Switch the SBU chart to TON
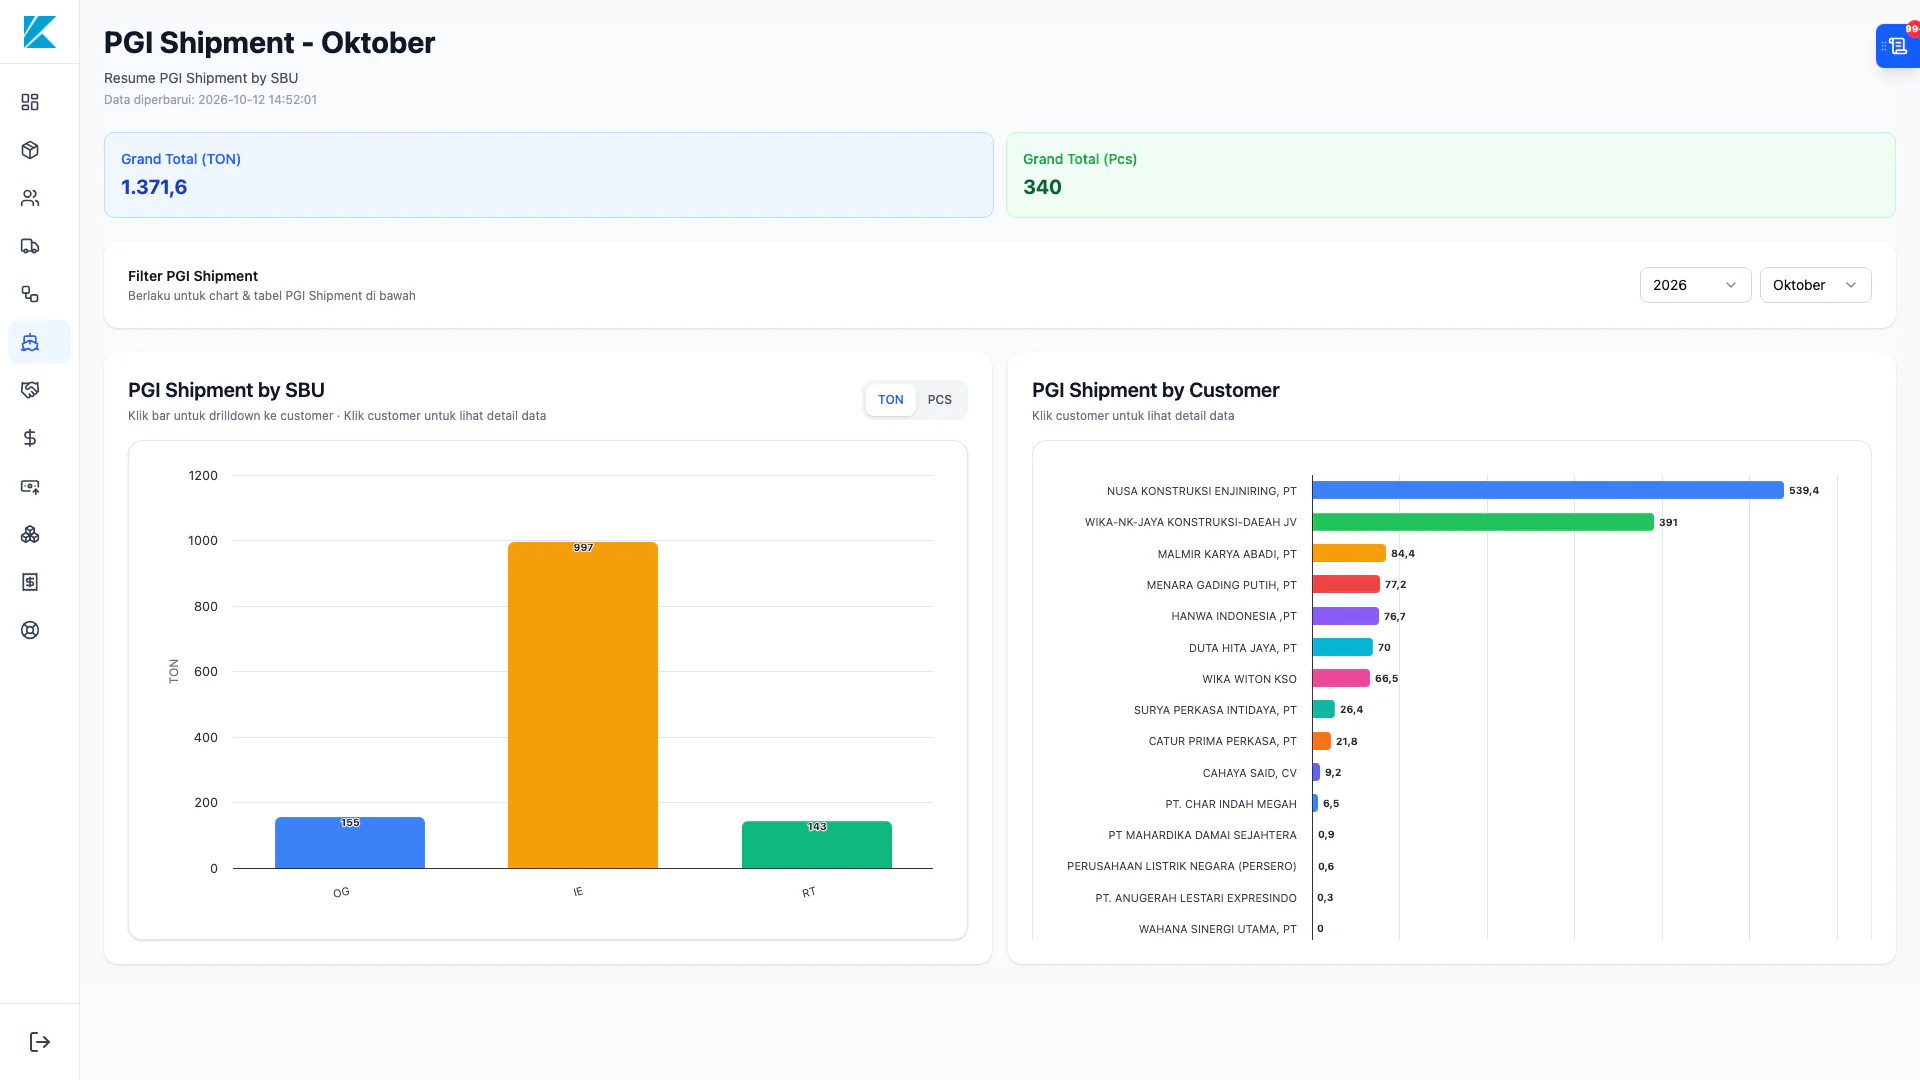1920x1080 pixels. point(890,400)
